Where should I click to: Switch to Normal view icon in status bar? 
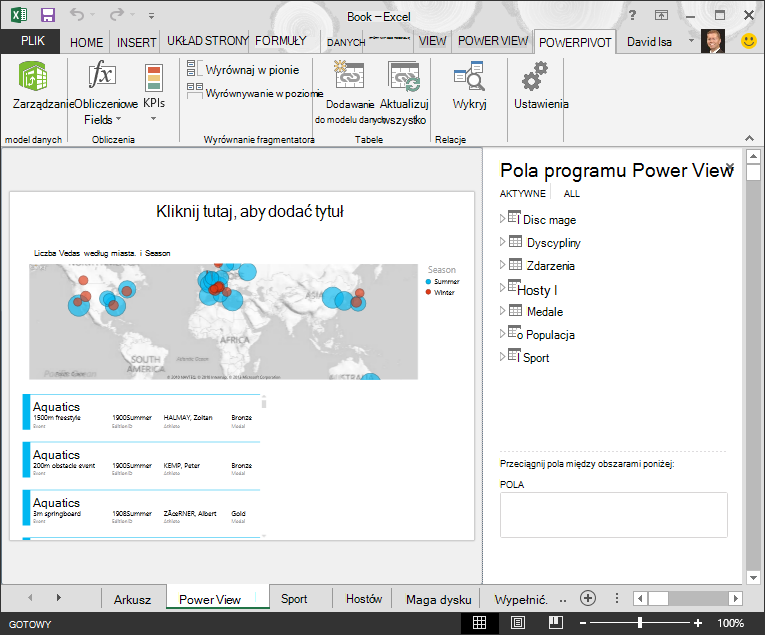(x=479, y=623)
